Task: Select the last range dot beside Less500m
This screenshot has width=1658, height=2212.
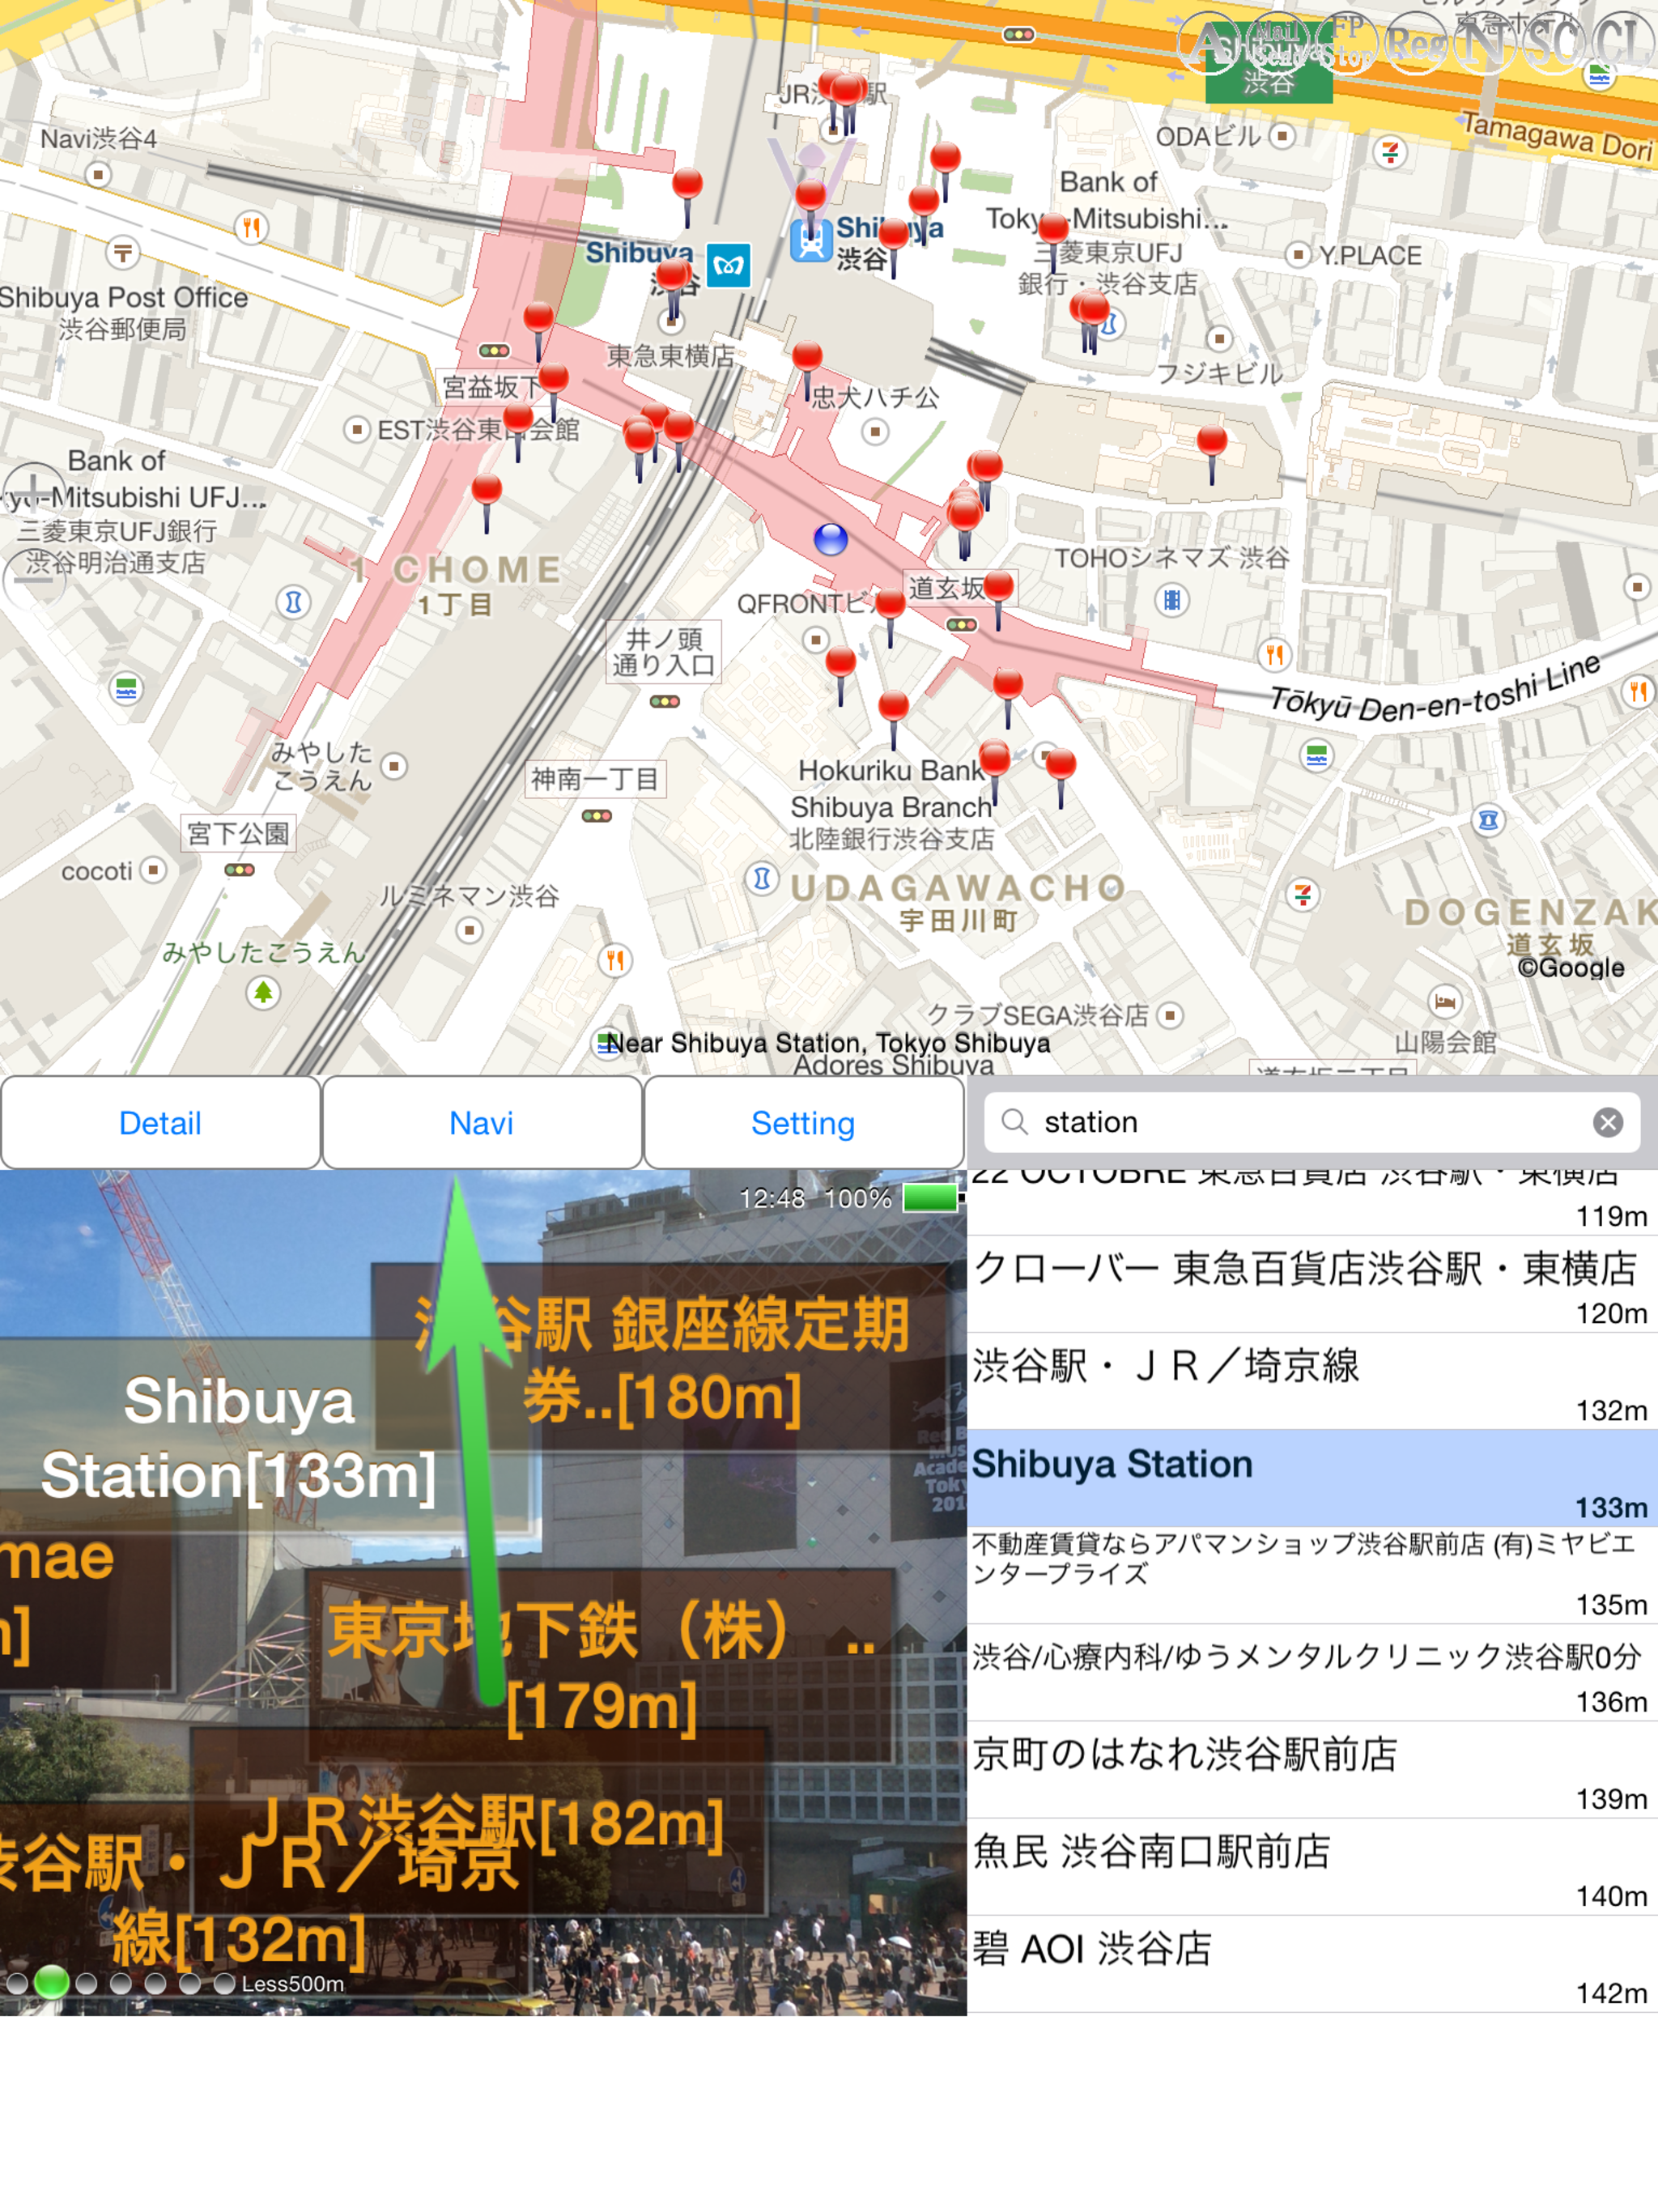Action: [x=225, y=1983]
